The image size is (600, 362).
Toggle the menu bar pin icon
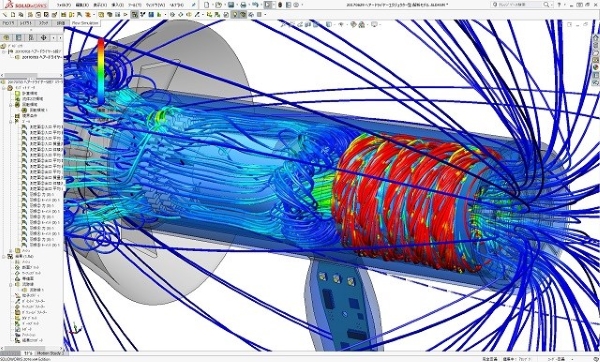pos(194,5)
